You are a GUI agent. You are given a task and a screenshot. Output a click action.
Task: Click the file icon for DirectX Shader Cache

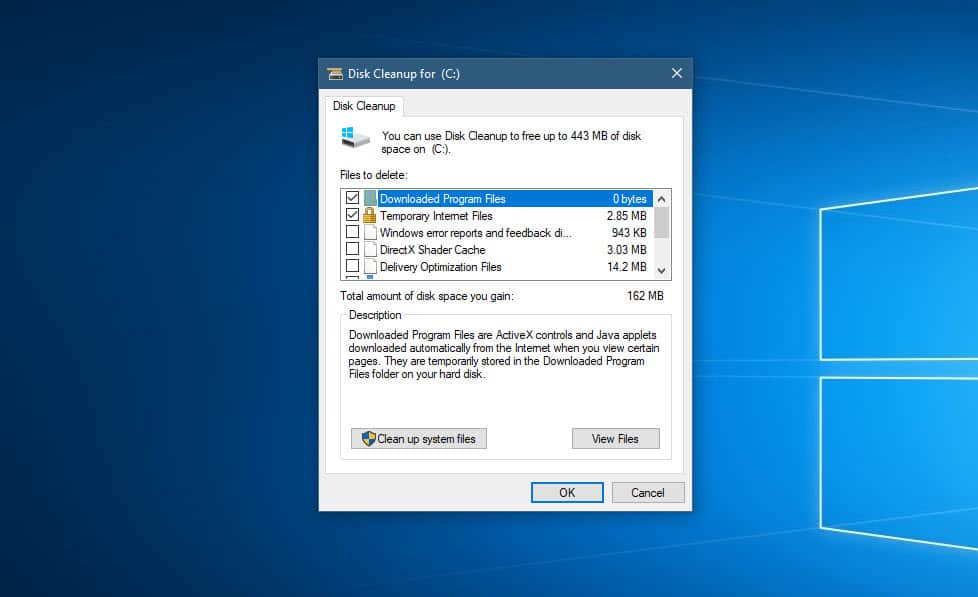coord(370,250)
